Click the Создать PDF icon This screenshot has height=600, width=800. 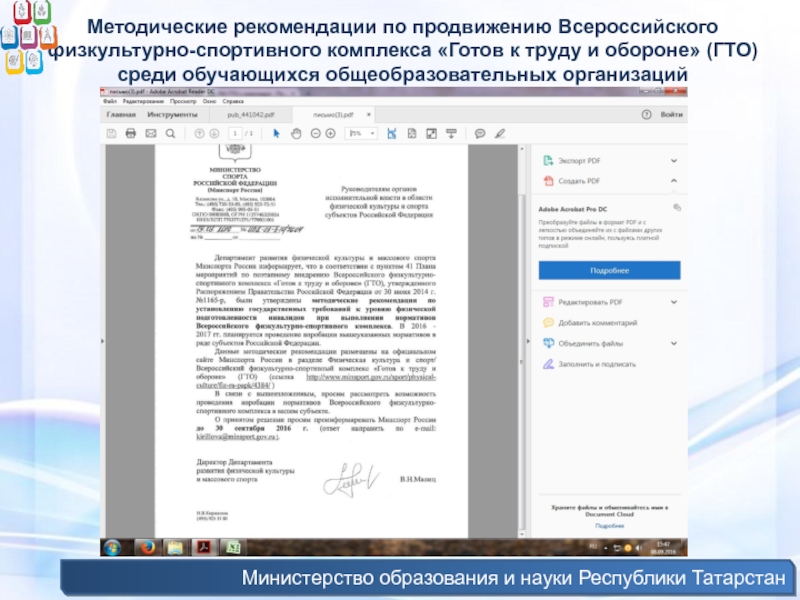(548, 181)
